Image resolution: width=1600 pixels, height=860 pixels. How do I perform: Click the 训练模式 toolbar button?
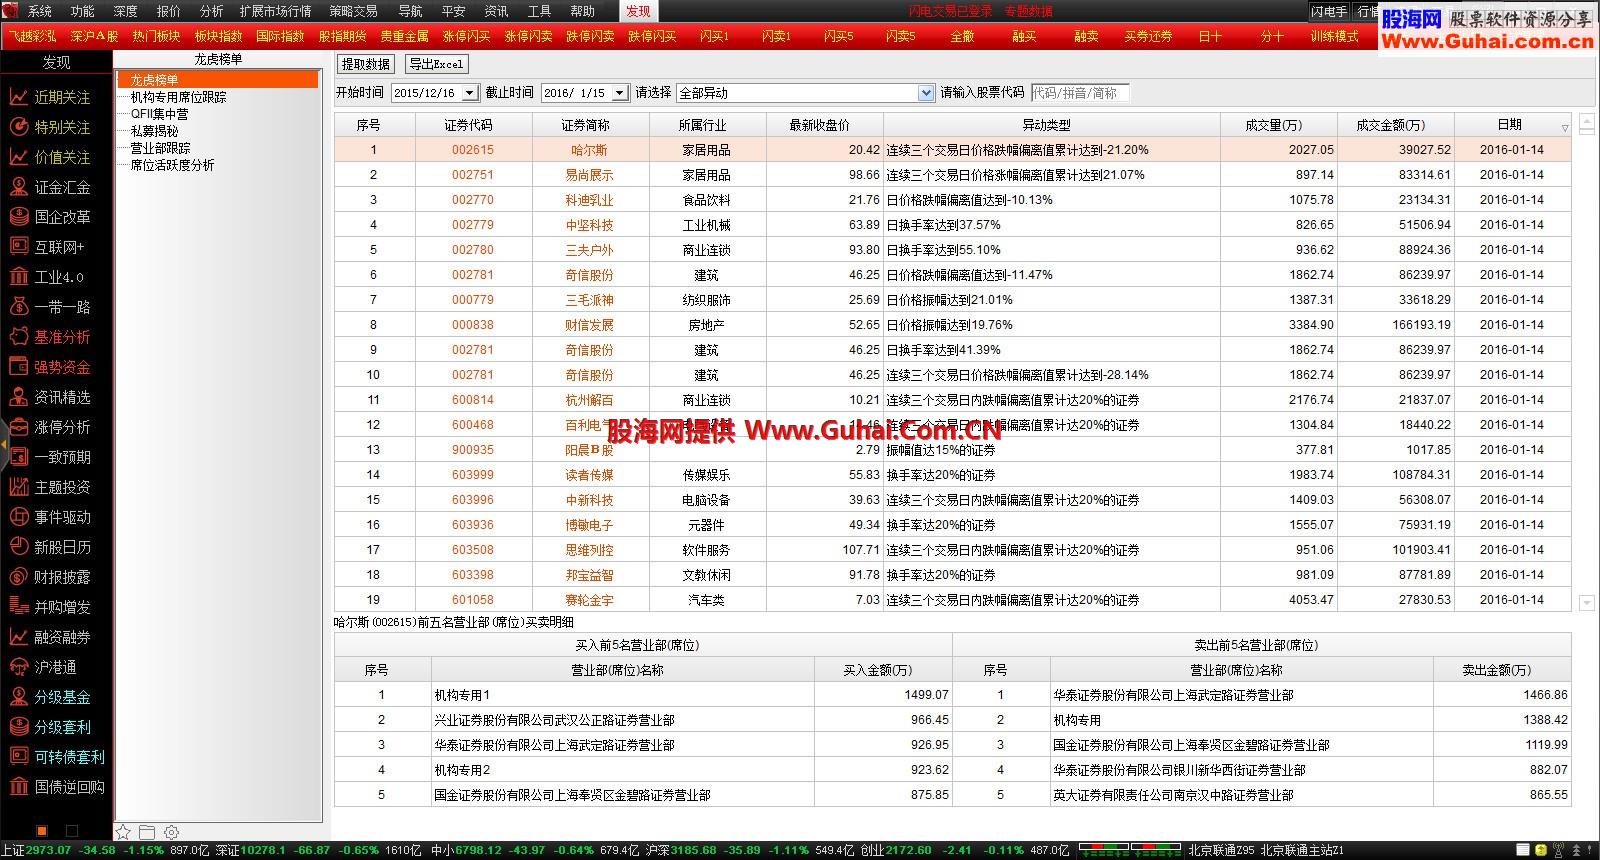(1334, 36)
